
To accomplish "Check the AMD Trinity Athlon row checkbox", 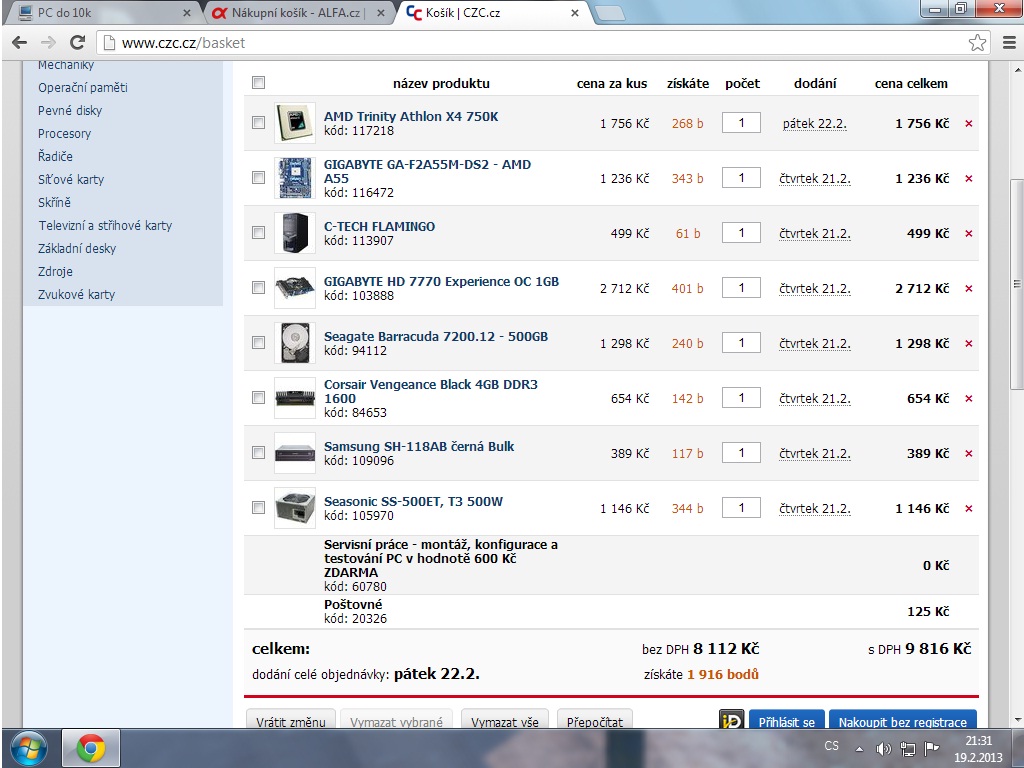I will (x=259, y=122).
